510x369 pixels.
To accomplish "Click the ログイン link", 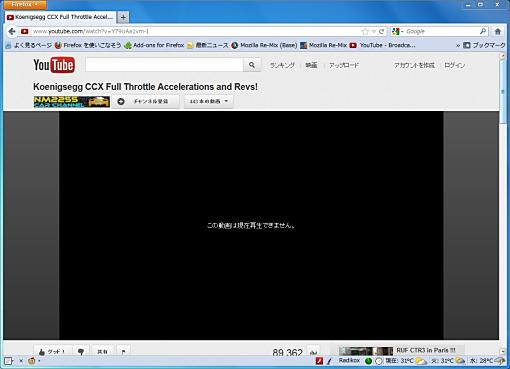I will (455, 65).
